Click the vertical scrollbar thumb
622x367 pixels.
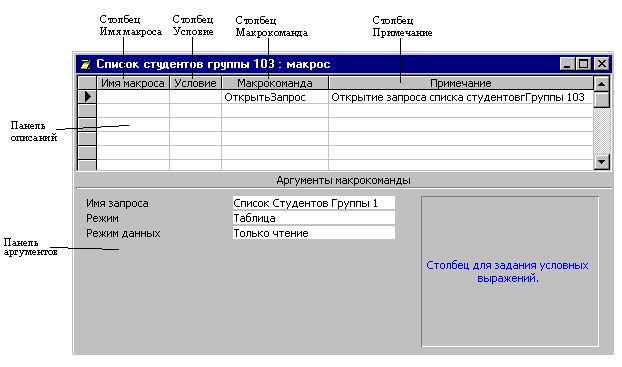(602, 99)
